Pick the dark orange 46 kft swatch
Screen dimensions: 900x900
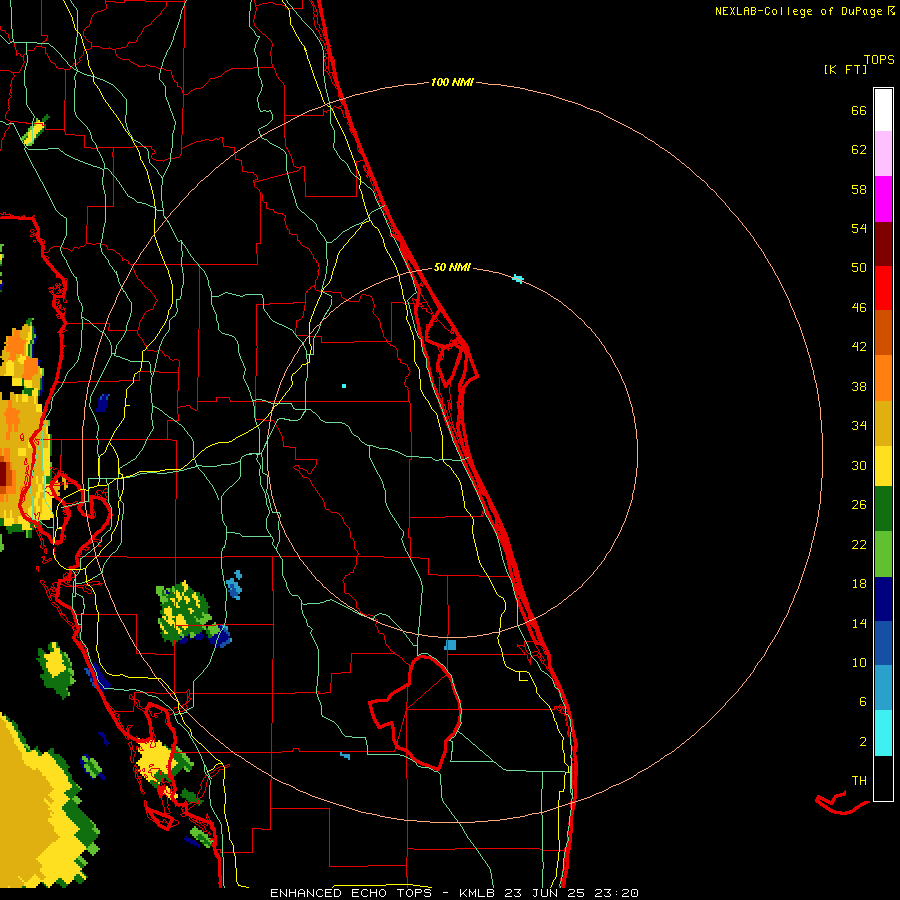click(883, 332)
